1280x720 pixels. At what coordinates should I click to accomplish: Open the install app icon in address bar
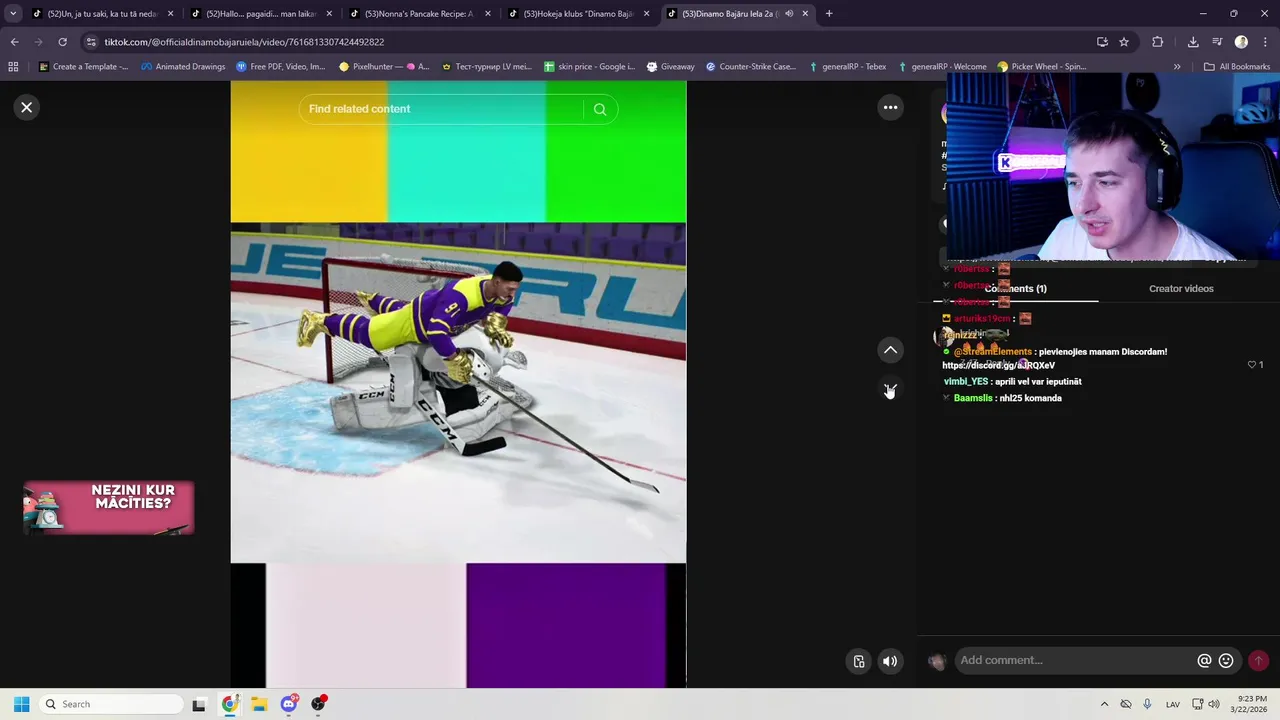point(1102,42)
